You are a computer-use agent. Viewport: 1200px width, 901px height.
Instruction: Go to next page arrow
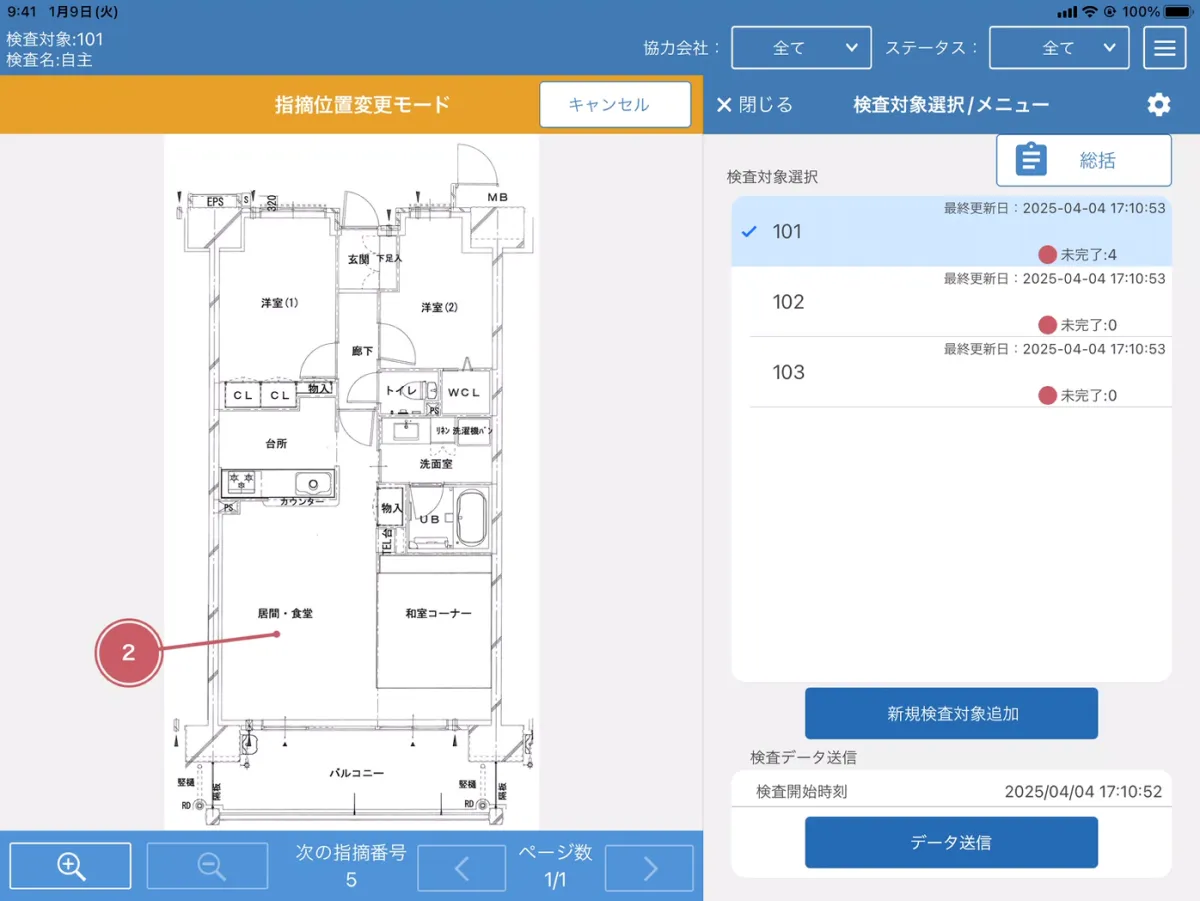pos(649,868)
